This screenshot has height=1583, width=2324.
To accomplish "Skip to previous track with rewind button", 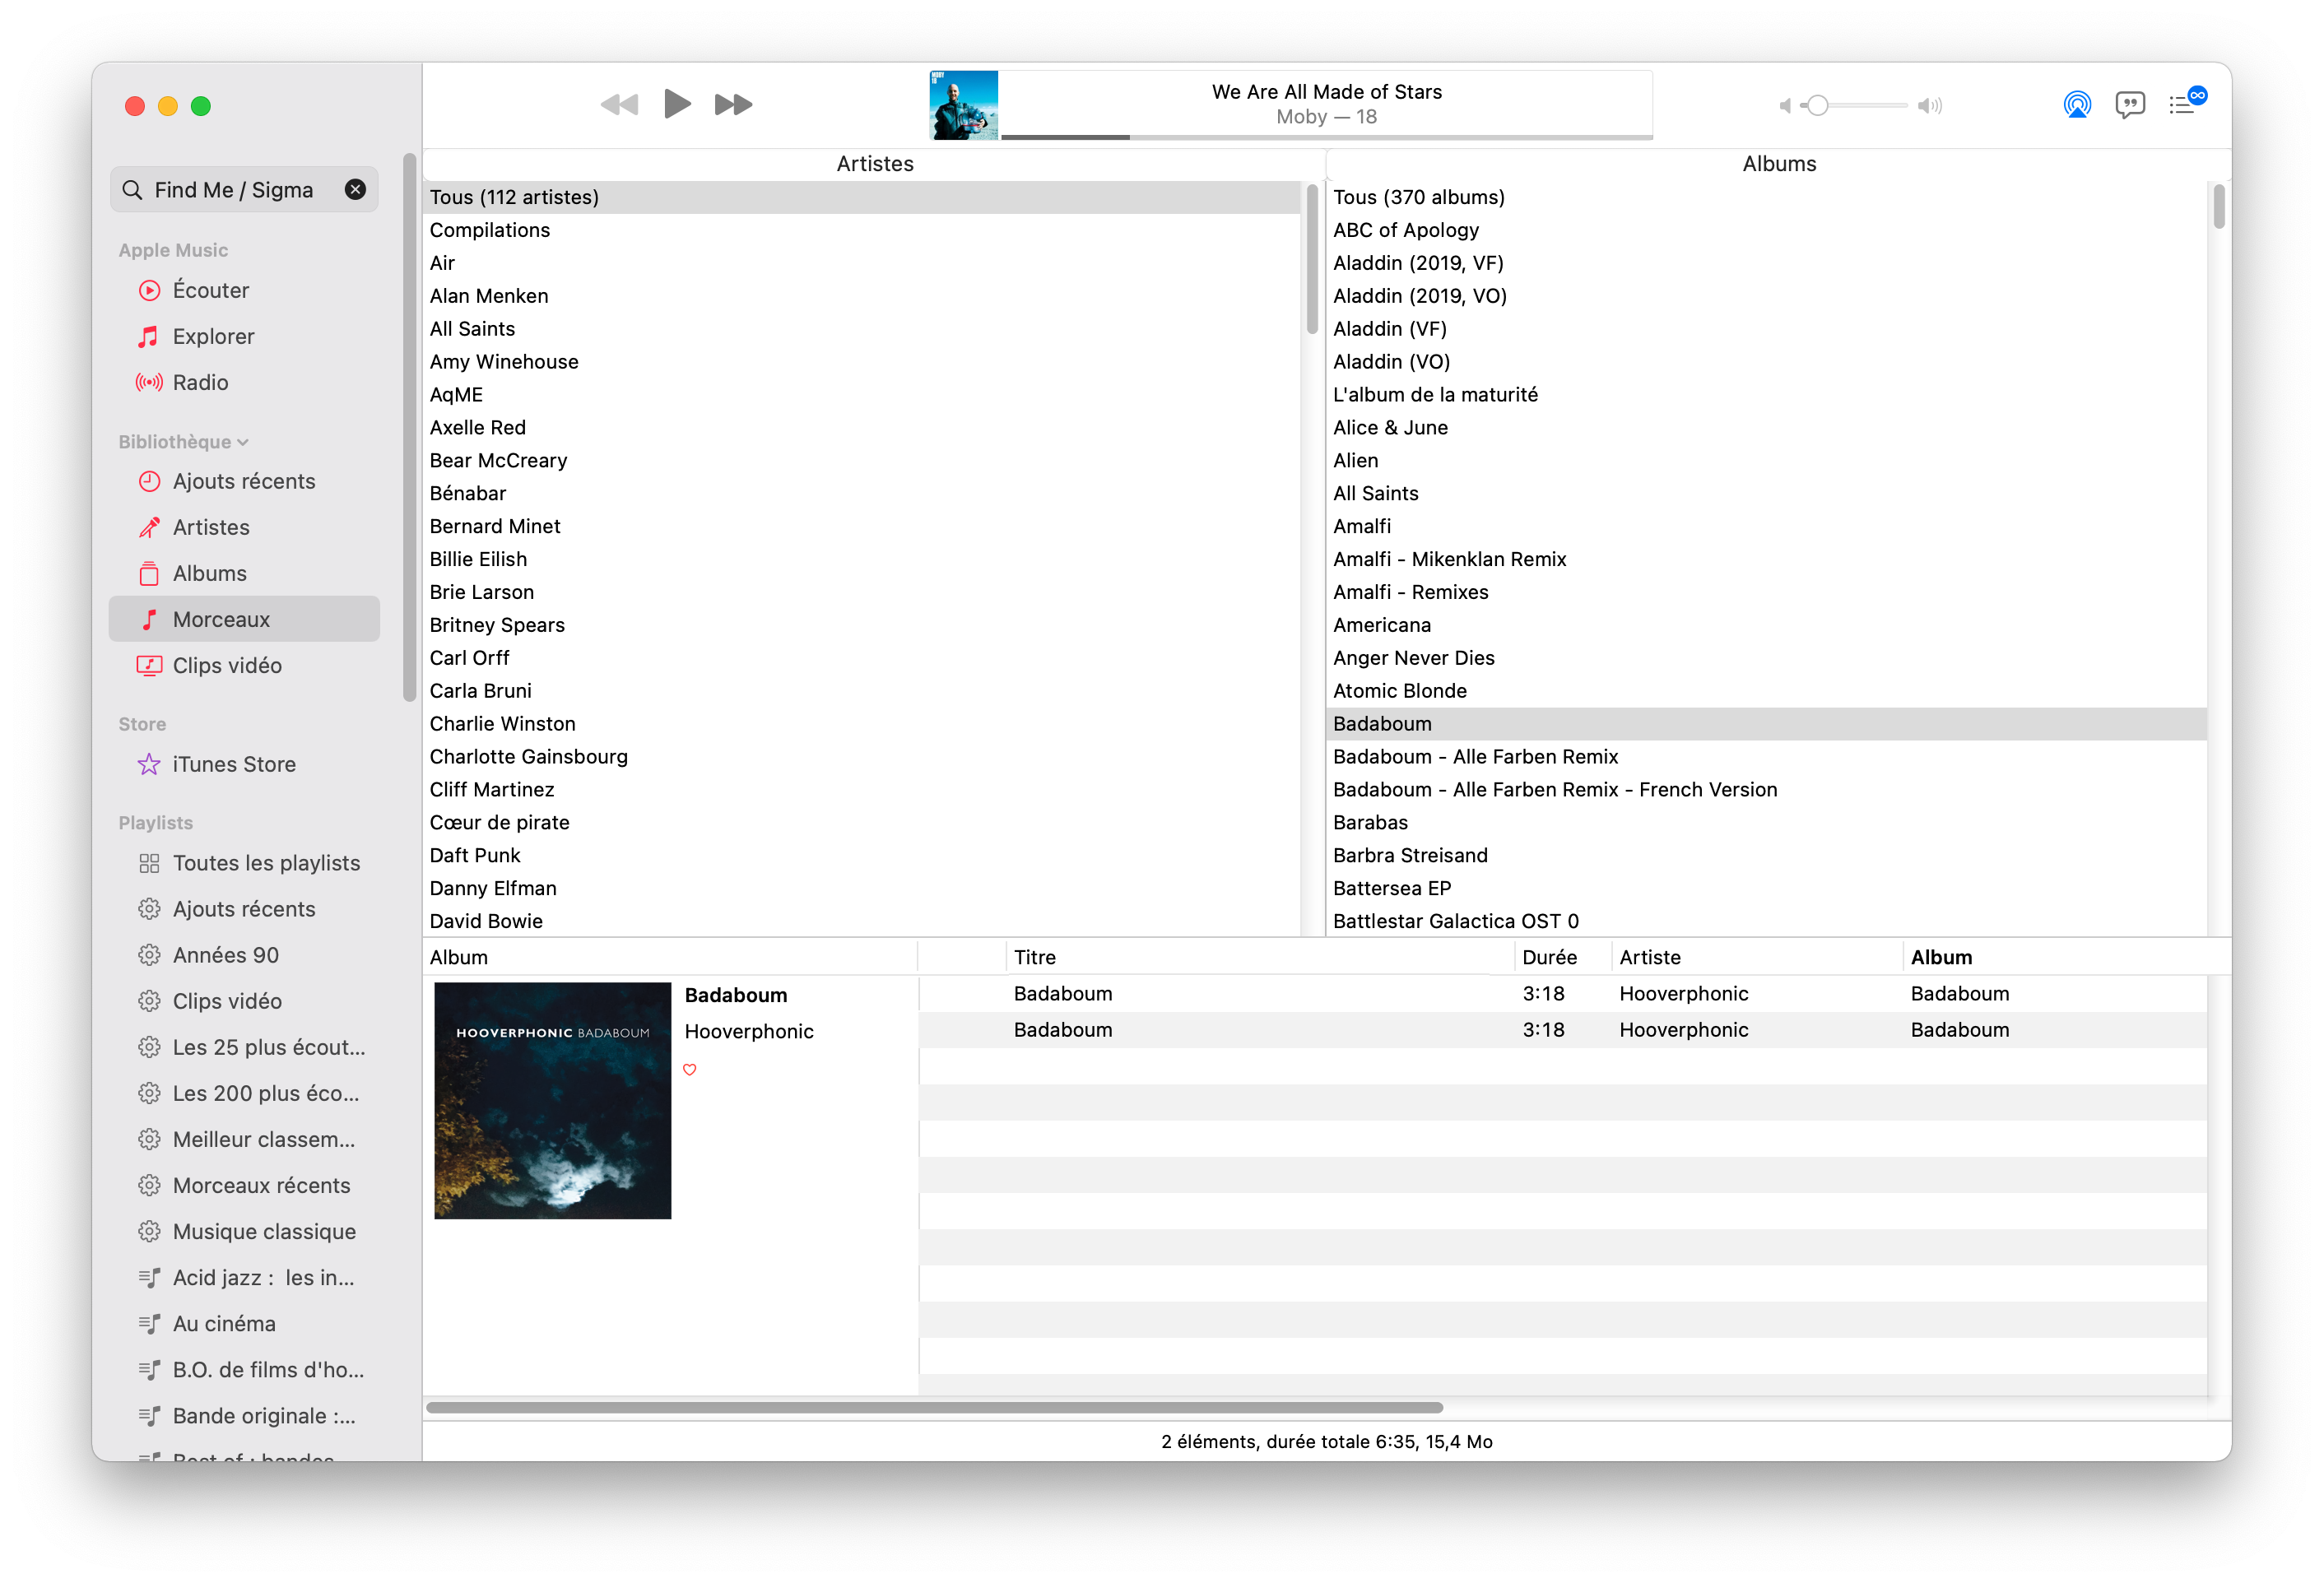I will tap(620, 104).
